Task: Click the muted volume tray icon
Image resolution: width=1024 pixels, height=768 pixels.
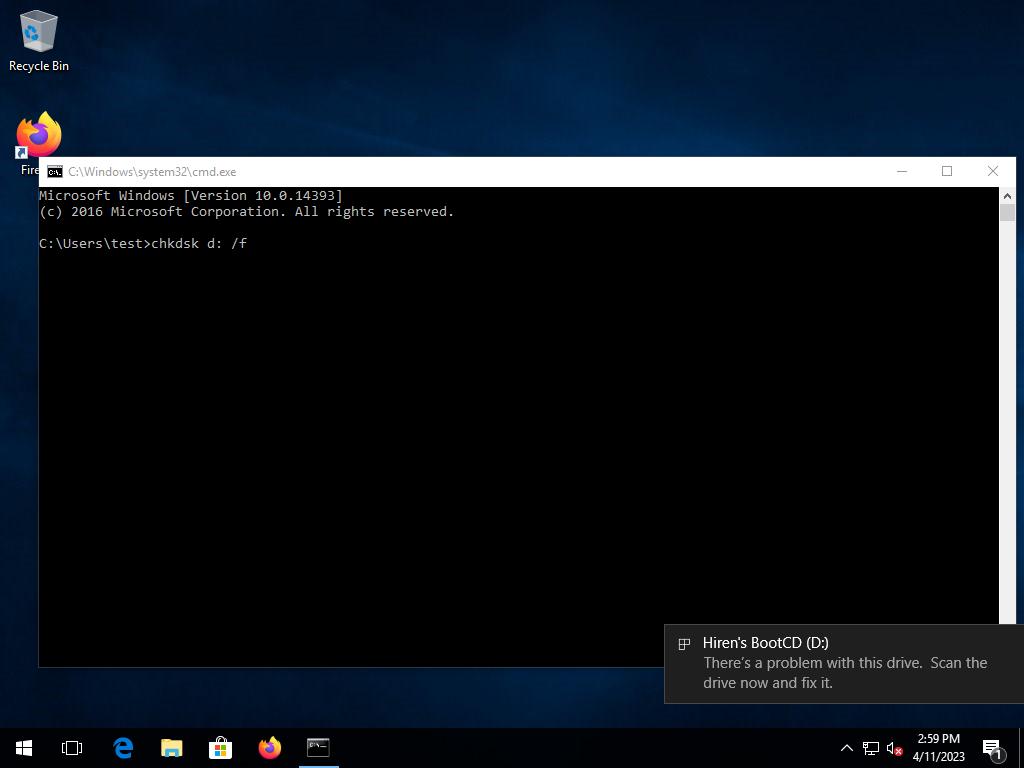Action: click(895, 748)
